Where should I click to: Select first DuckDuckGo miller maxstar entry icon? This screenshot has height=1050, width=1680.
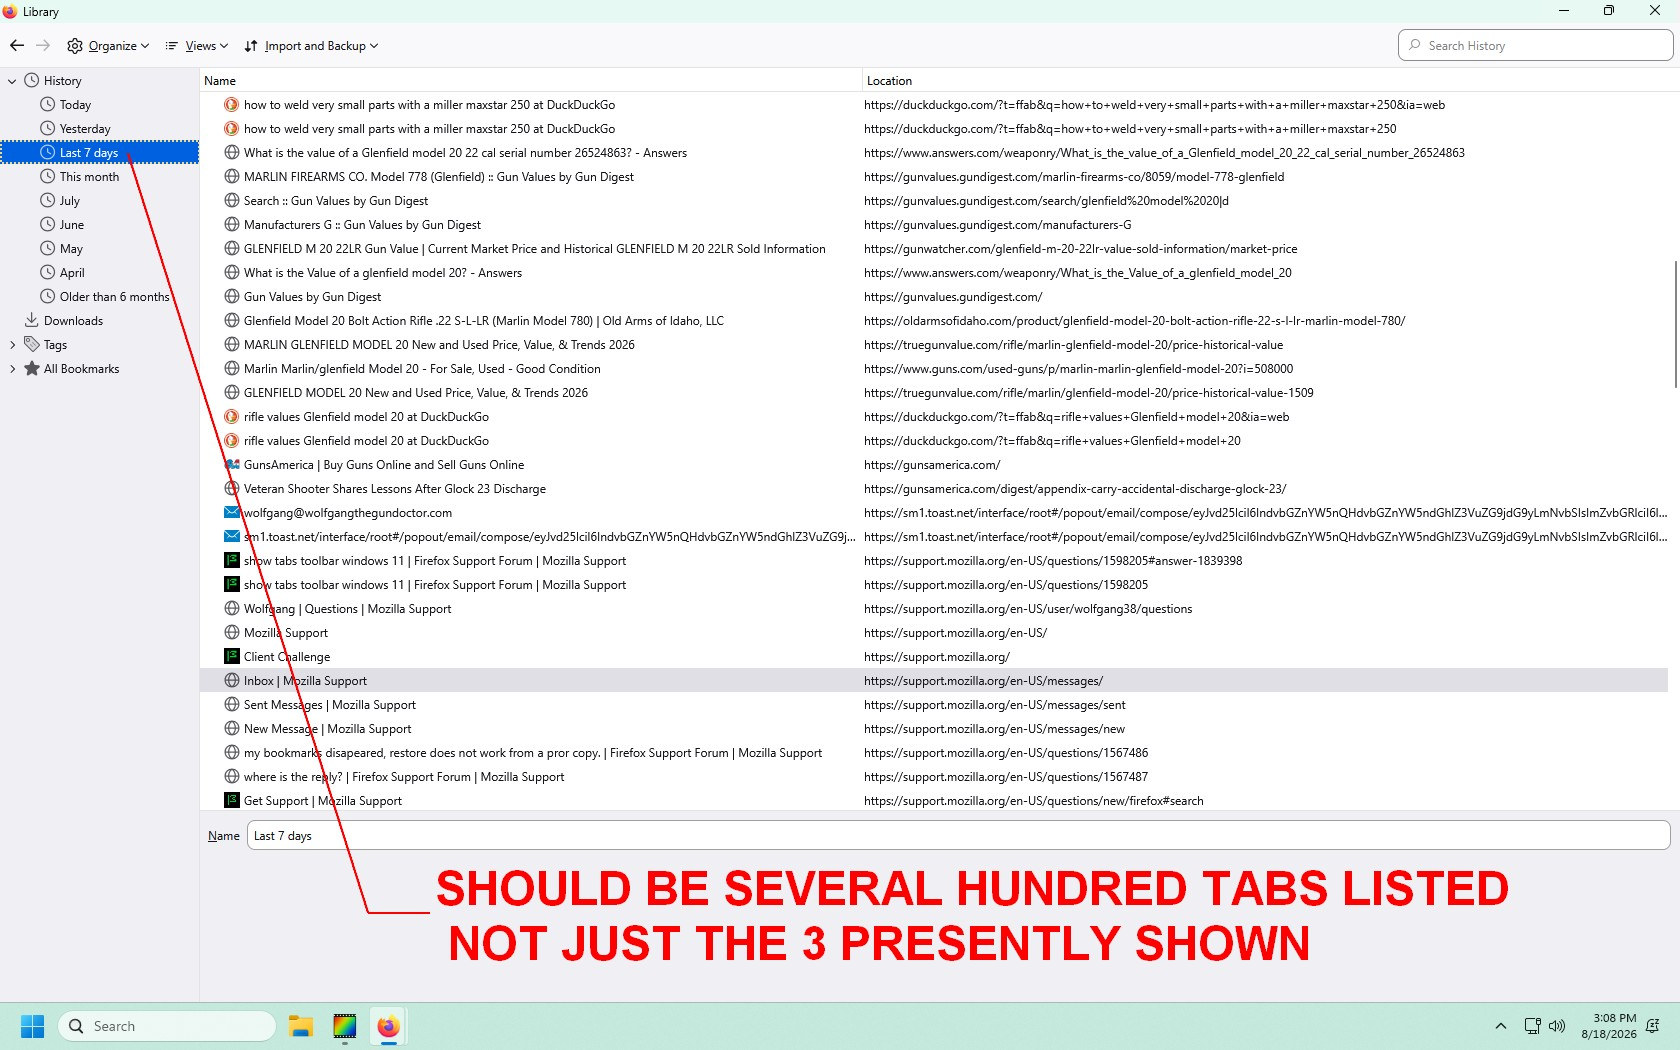tap(231, 105)
